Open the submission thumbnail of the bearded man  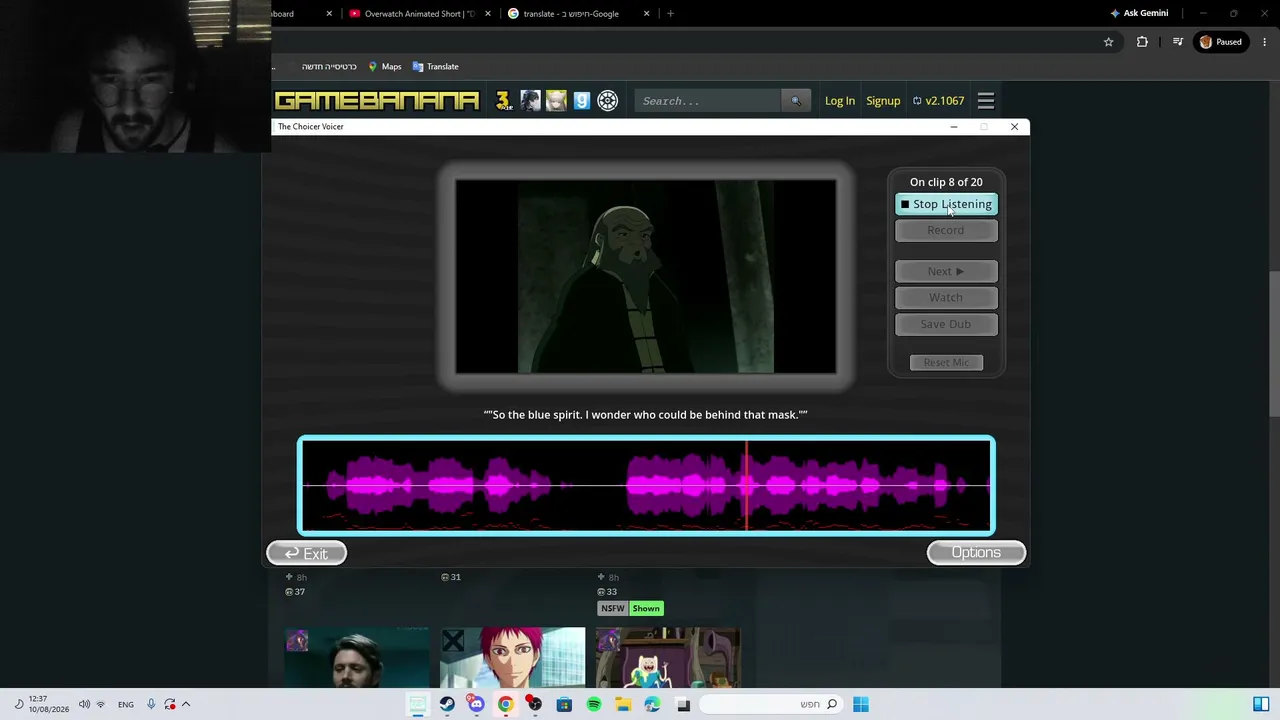357,658
